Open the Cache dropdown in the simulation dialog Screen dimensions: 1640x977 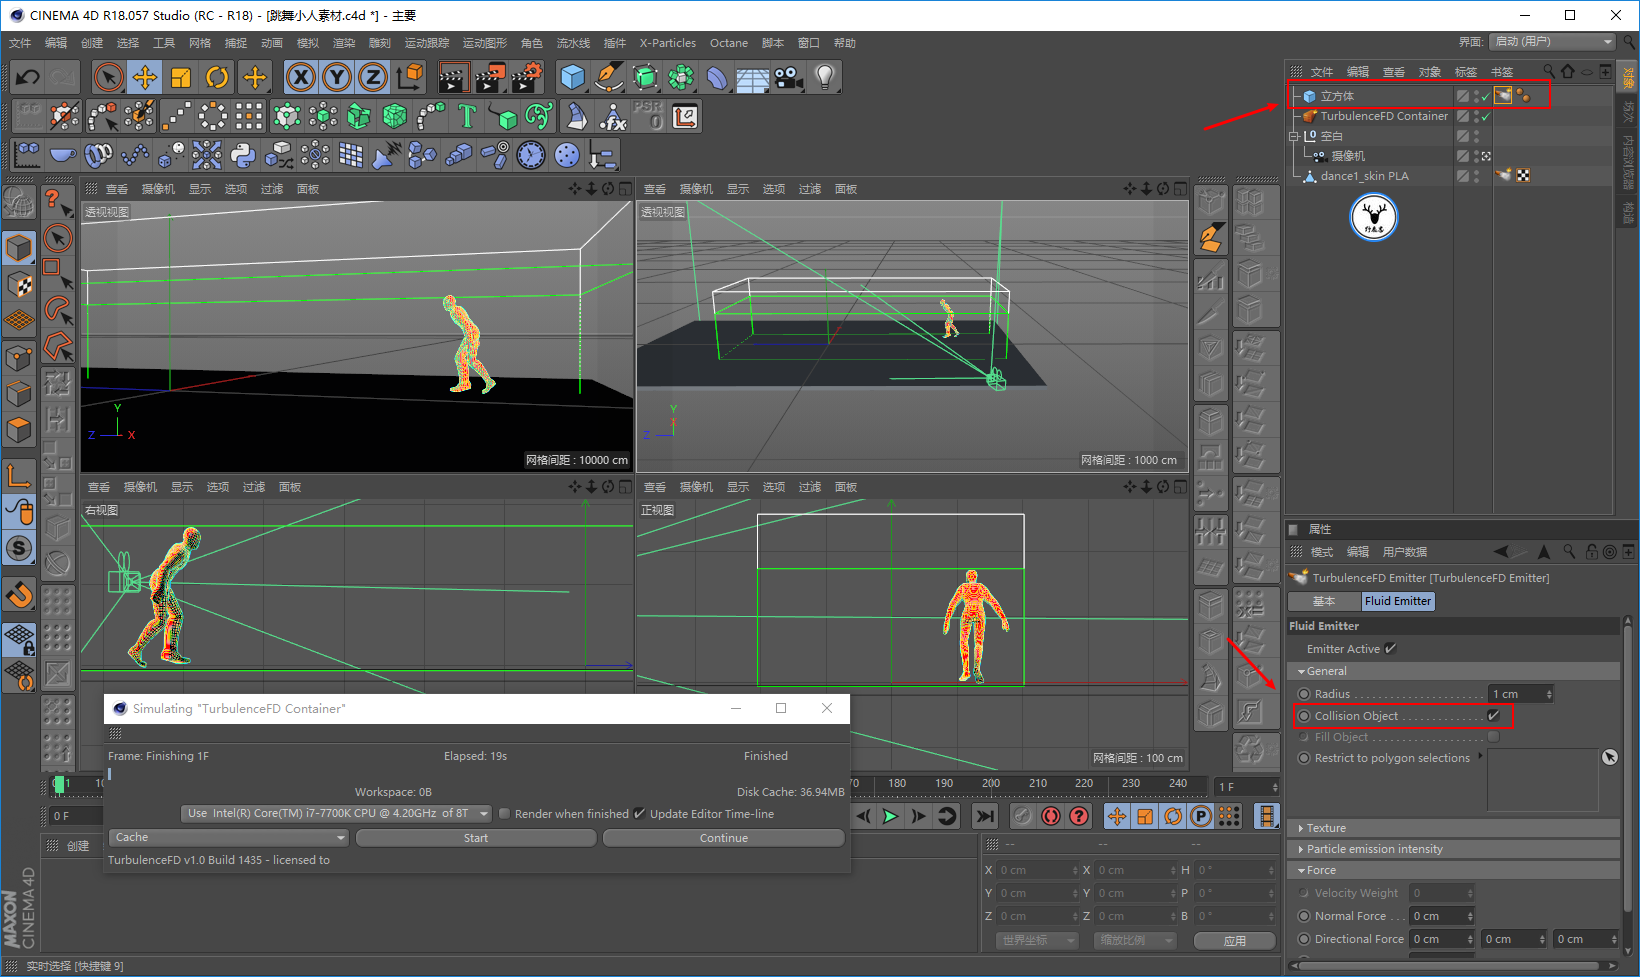(x=229, y=838)
